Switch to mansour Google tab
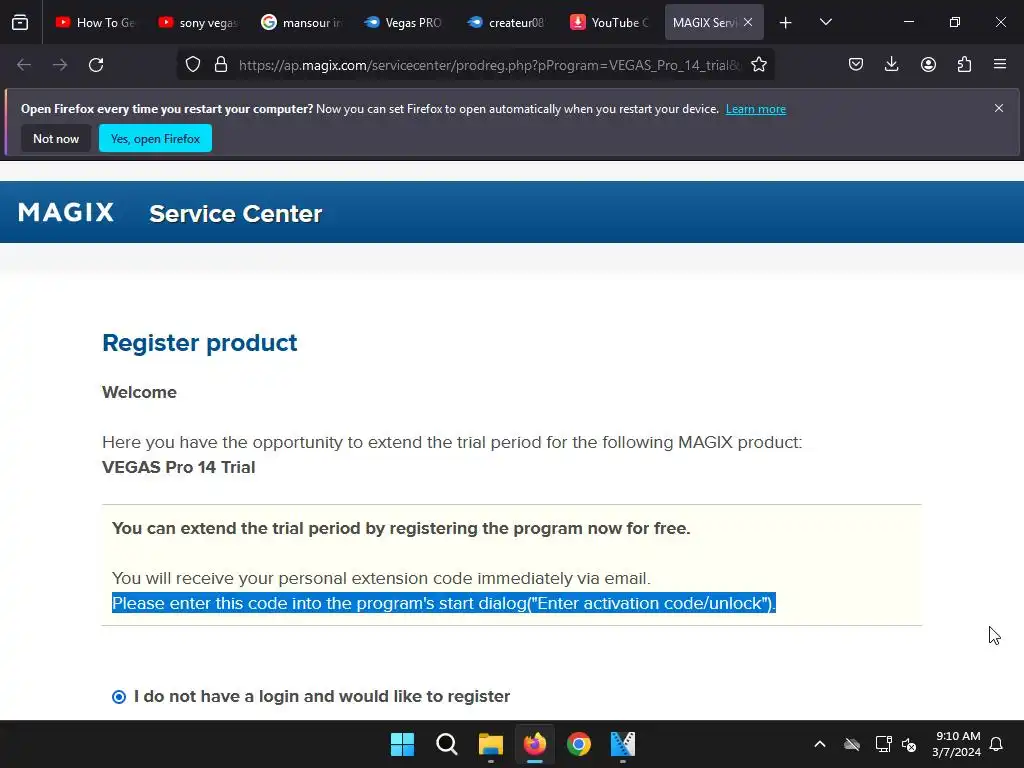 (x=301, y=22)
